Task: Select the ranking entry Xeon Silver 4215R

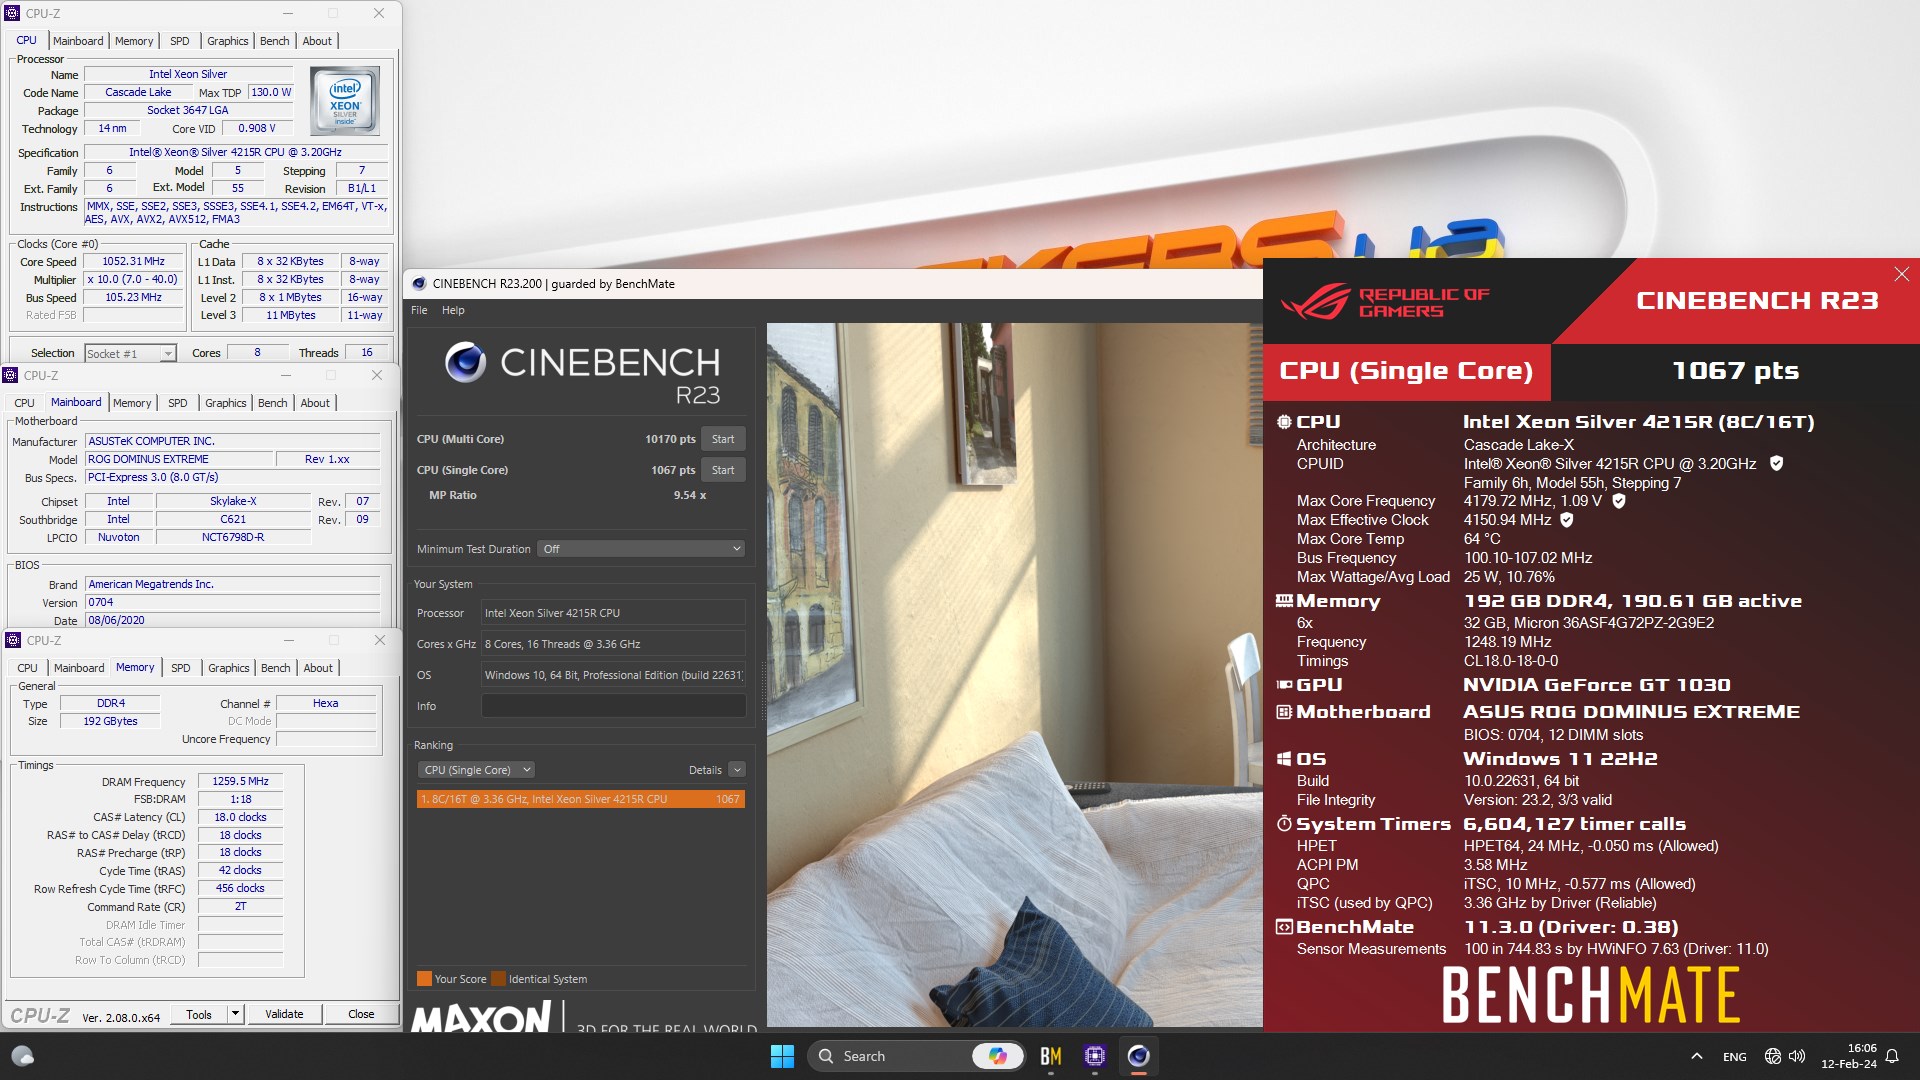Action: coord(580,799)
